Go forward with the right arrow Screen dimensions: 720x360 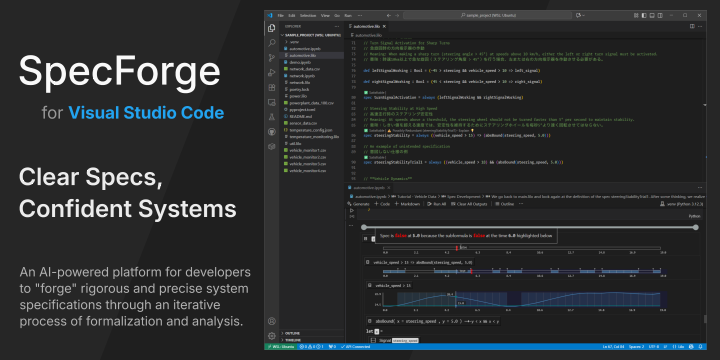[x=398, y=15]
